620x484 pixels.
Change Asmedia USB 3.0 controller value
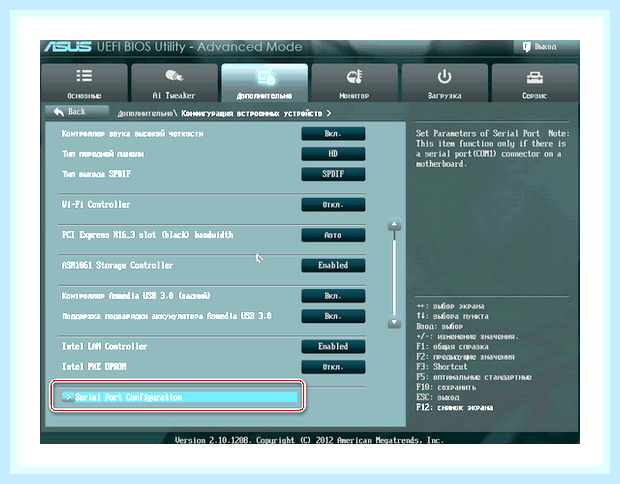point(333,296)
